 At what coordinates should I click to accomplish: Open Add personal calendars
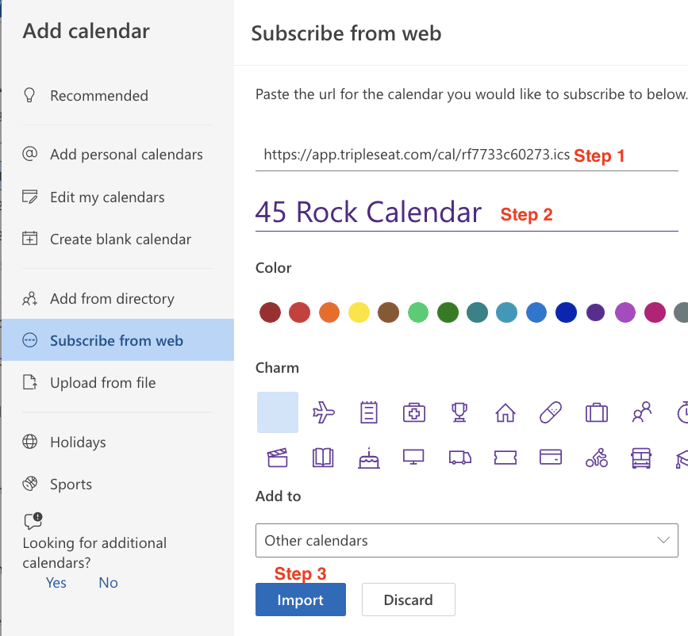126,155
